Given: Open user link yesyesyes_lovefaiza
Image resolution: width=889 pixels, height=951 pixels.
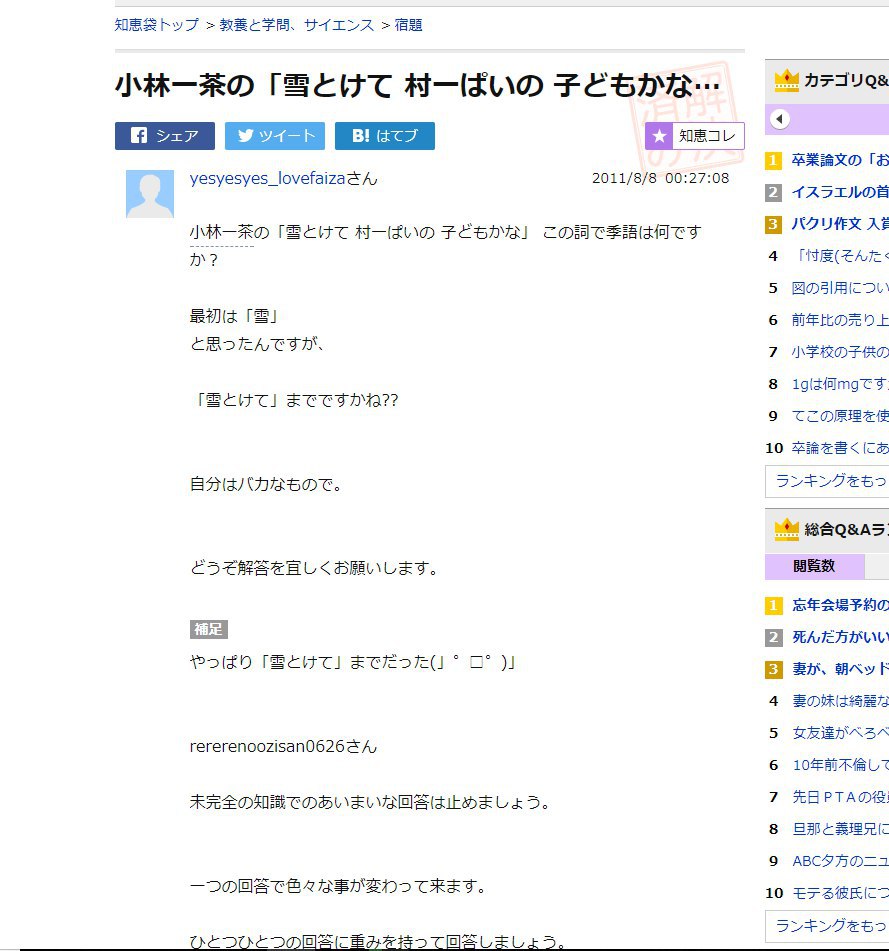Looking at the screenshot, I should (267, 178).
